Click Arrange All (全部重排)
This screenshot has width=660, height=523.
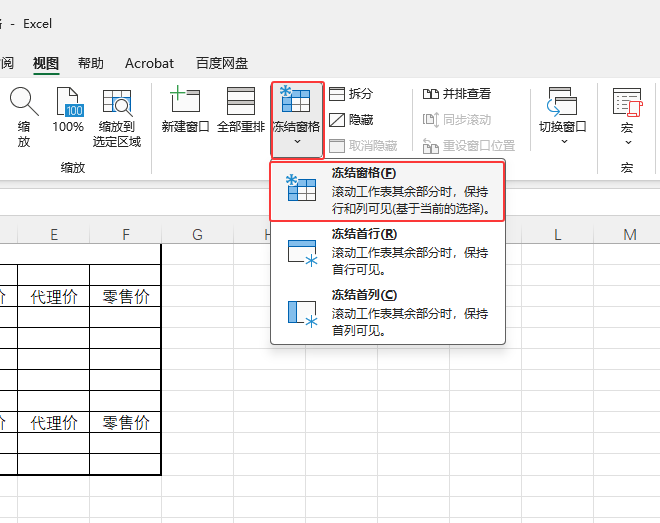tap(241, 110)
